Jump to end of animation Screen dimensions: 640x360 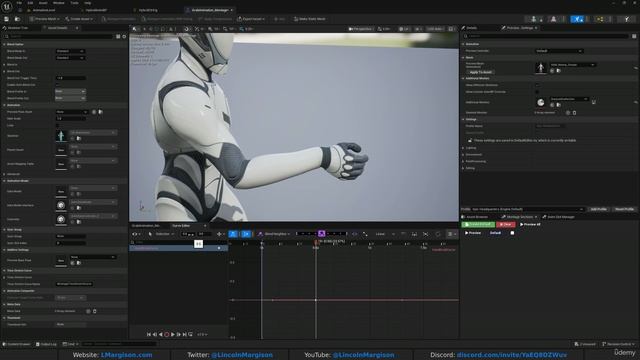[x=184, y=334]
